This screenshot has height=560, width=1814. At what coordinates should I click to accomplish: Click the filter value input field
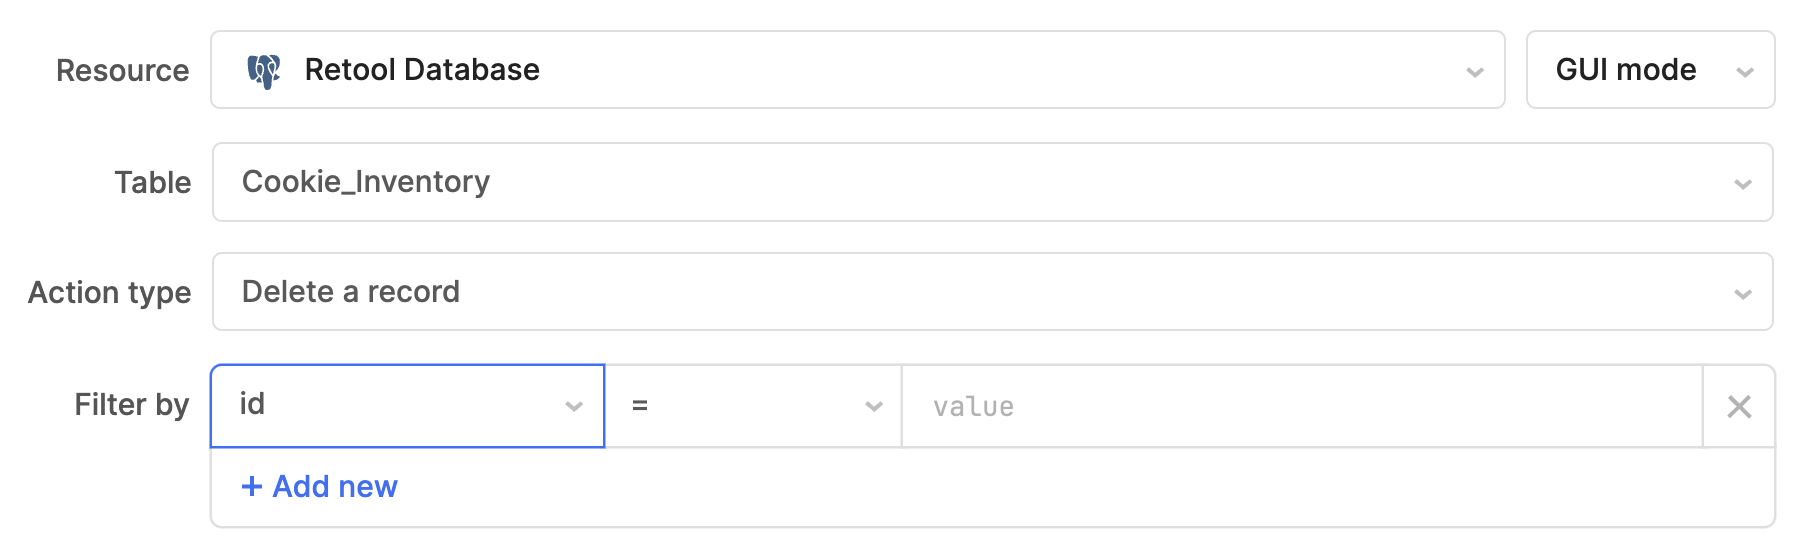point(1302,406)
